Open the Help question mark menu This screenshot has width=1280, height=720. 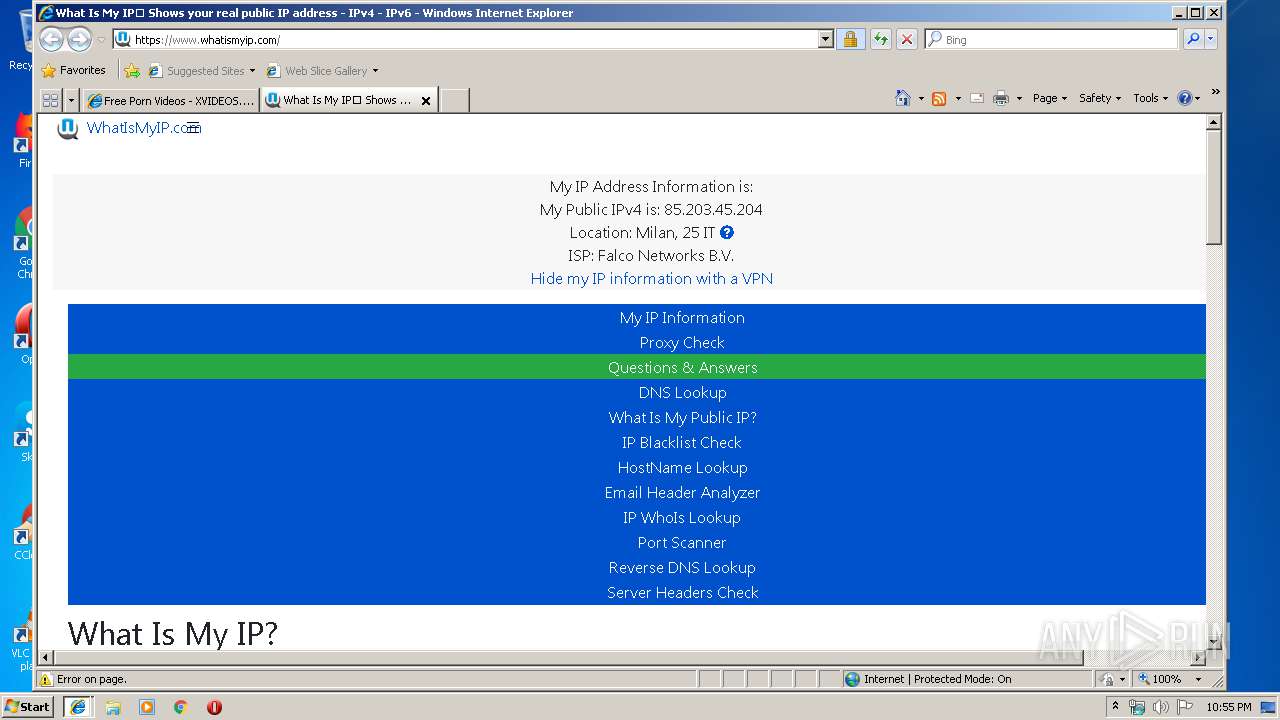click(x=1188, y=98)
